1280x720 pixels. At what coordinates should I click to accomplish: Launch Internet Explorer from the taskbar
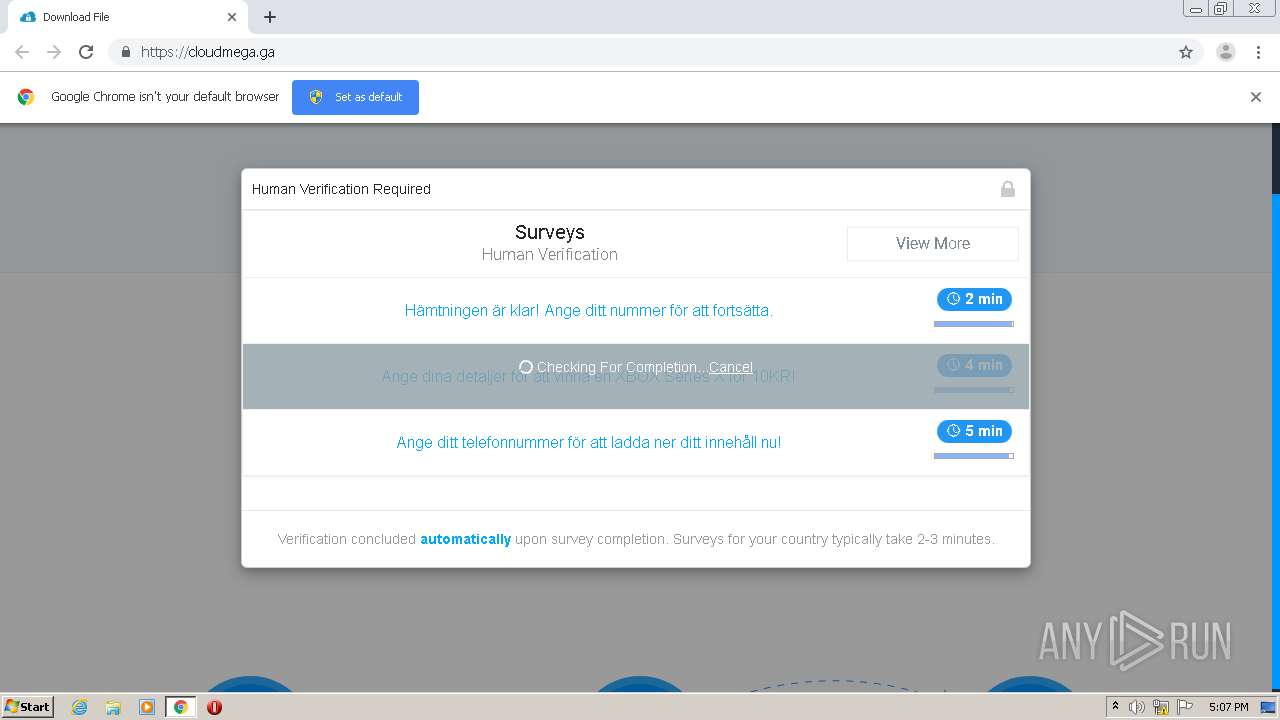pyautogui.click(x=80, y=707)
